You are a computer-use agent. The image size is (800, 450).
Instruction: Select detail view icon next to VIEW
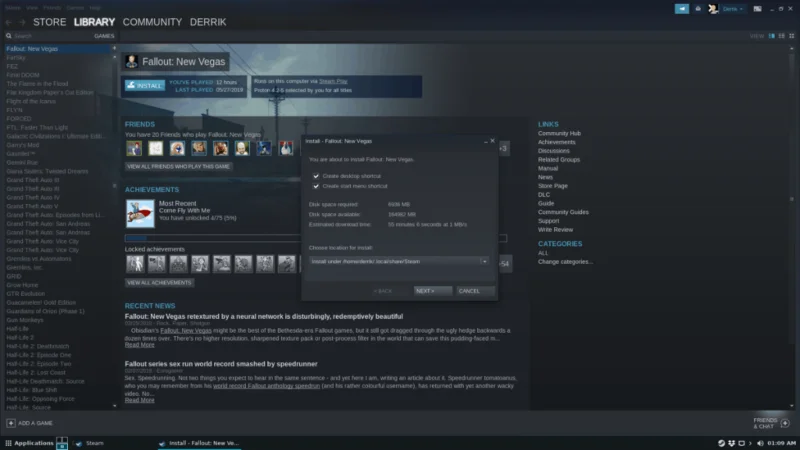coord(772,36)
